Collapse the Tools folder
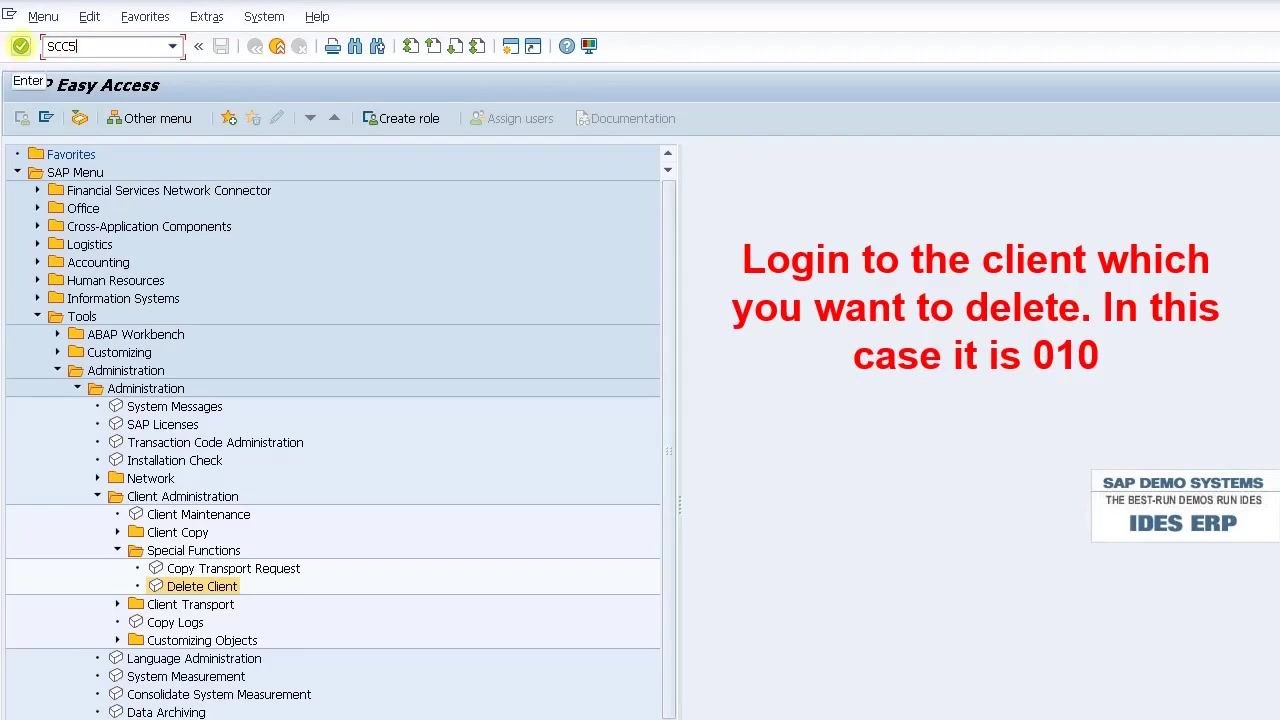This screenshot has height=720, width=1280. pos(38,316)
